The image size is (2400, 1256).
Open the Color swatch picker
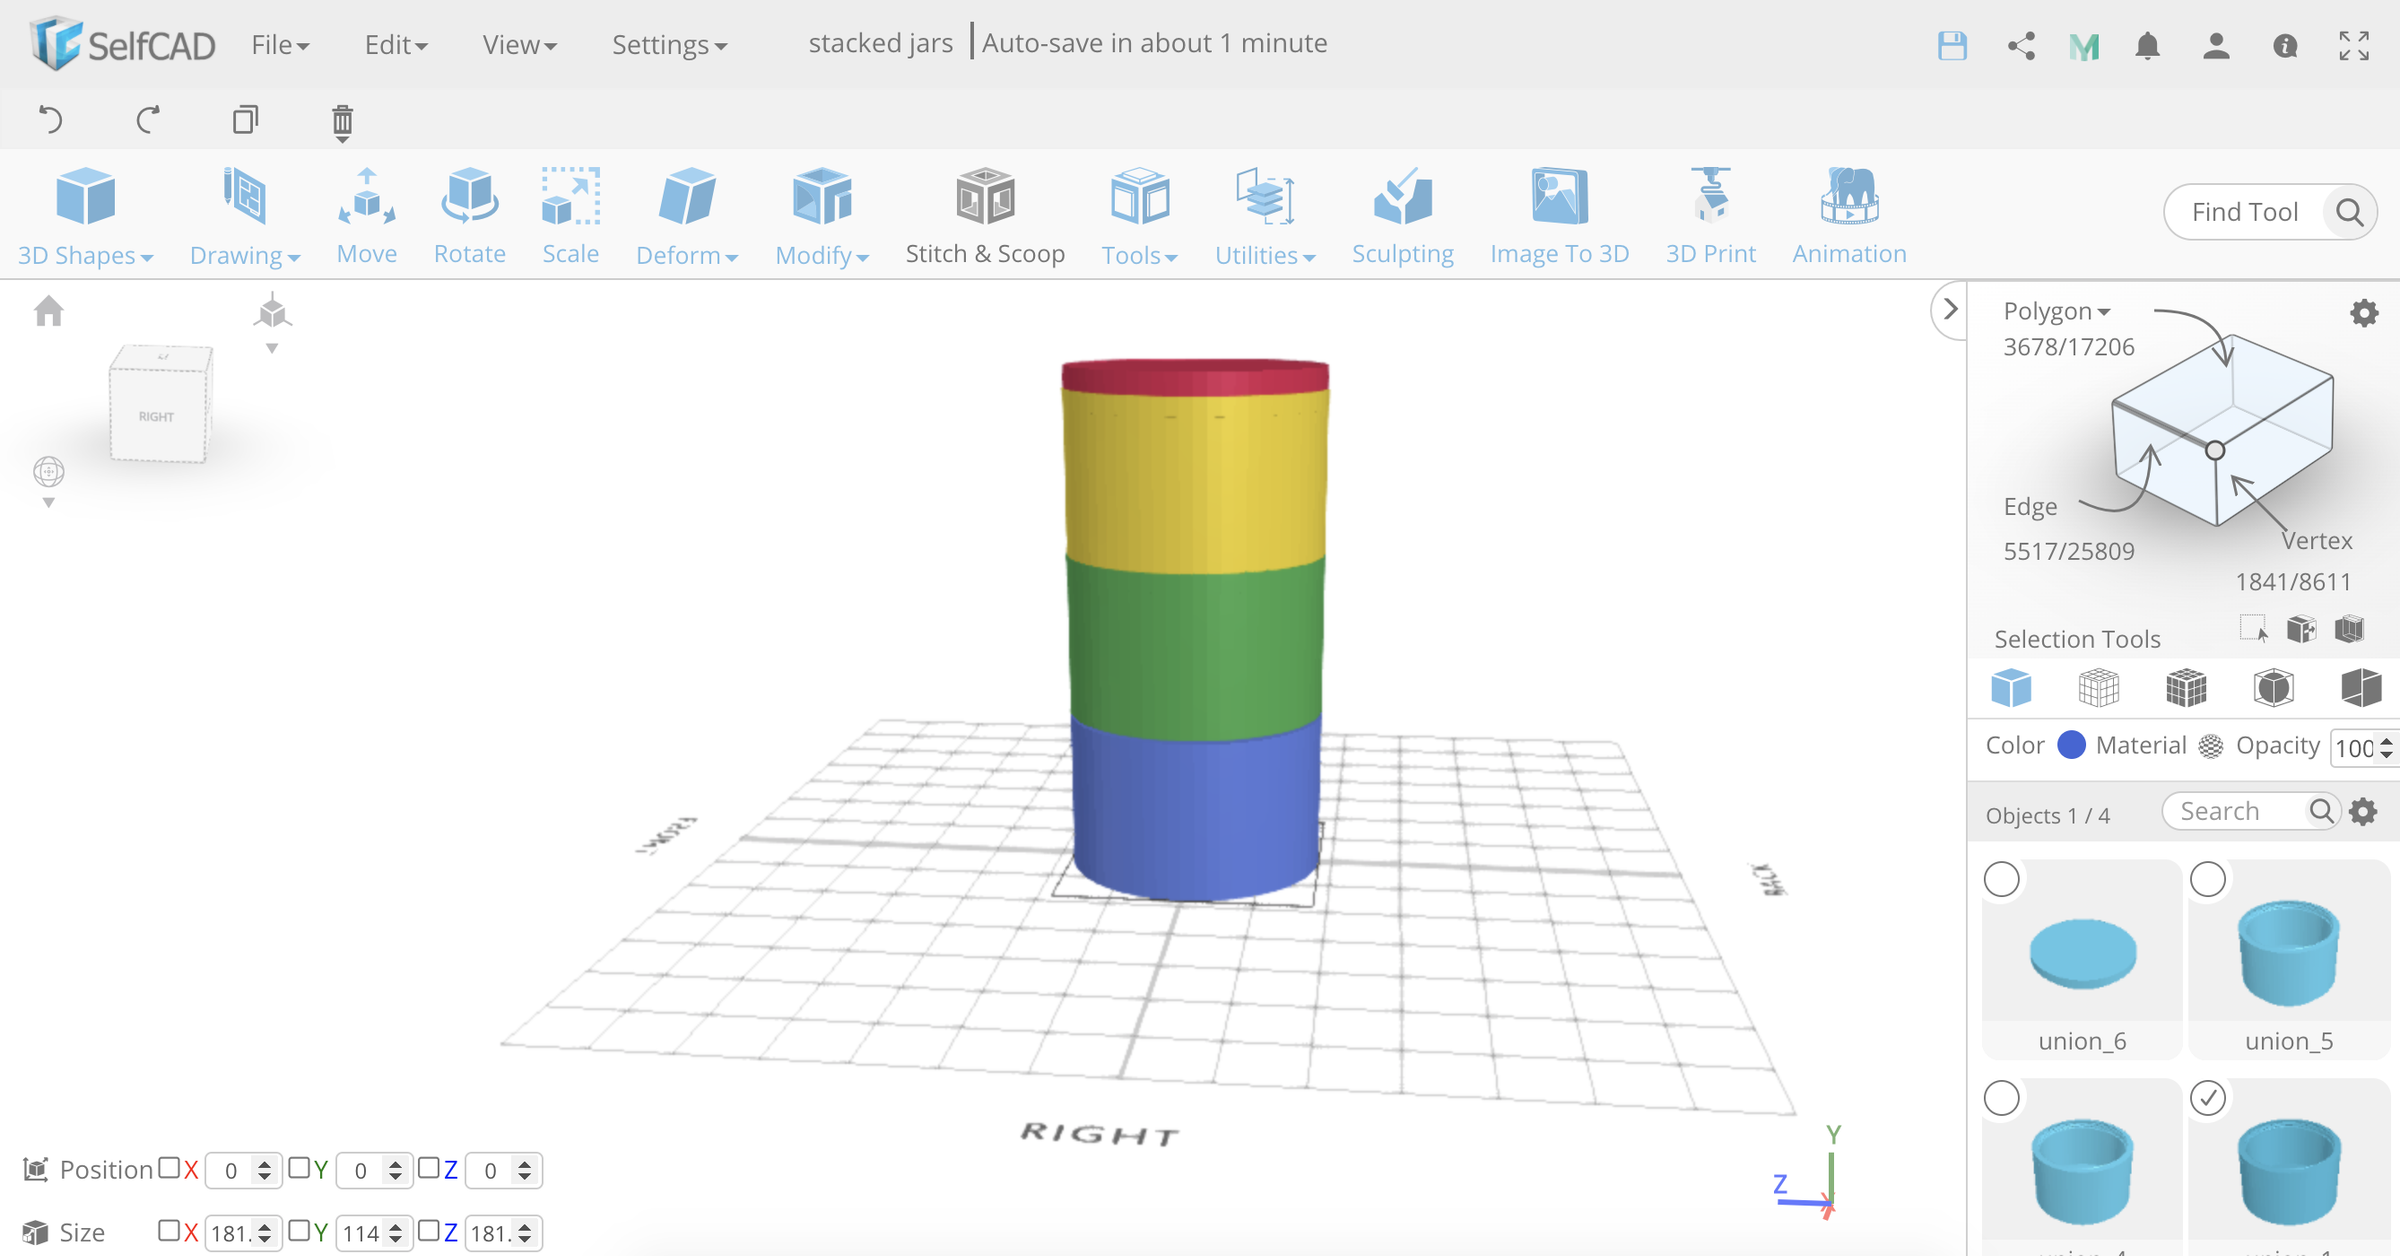(x=2072, y=745)
